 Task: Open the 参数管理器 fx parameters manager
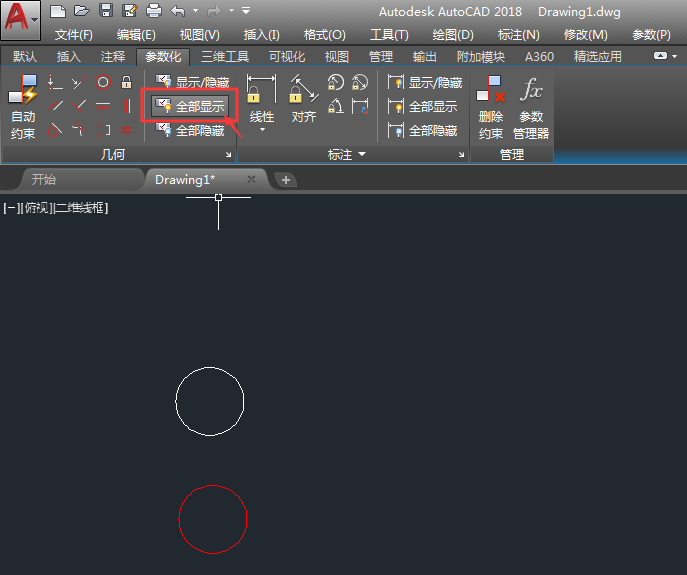531,107
